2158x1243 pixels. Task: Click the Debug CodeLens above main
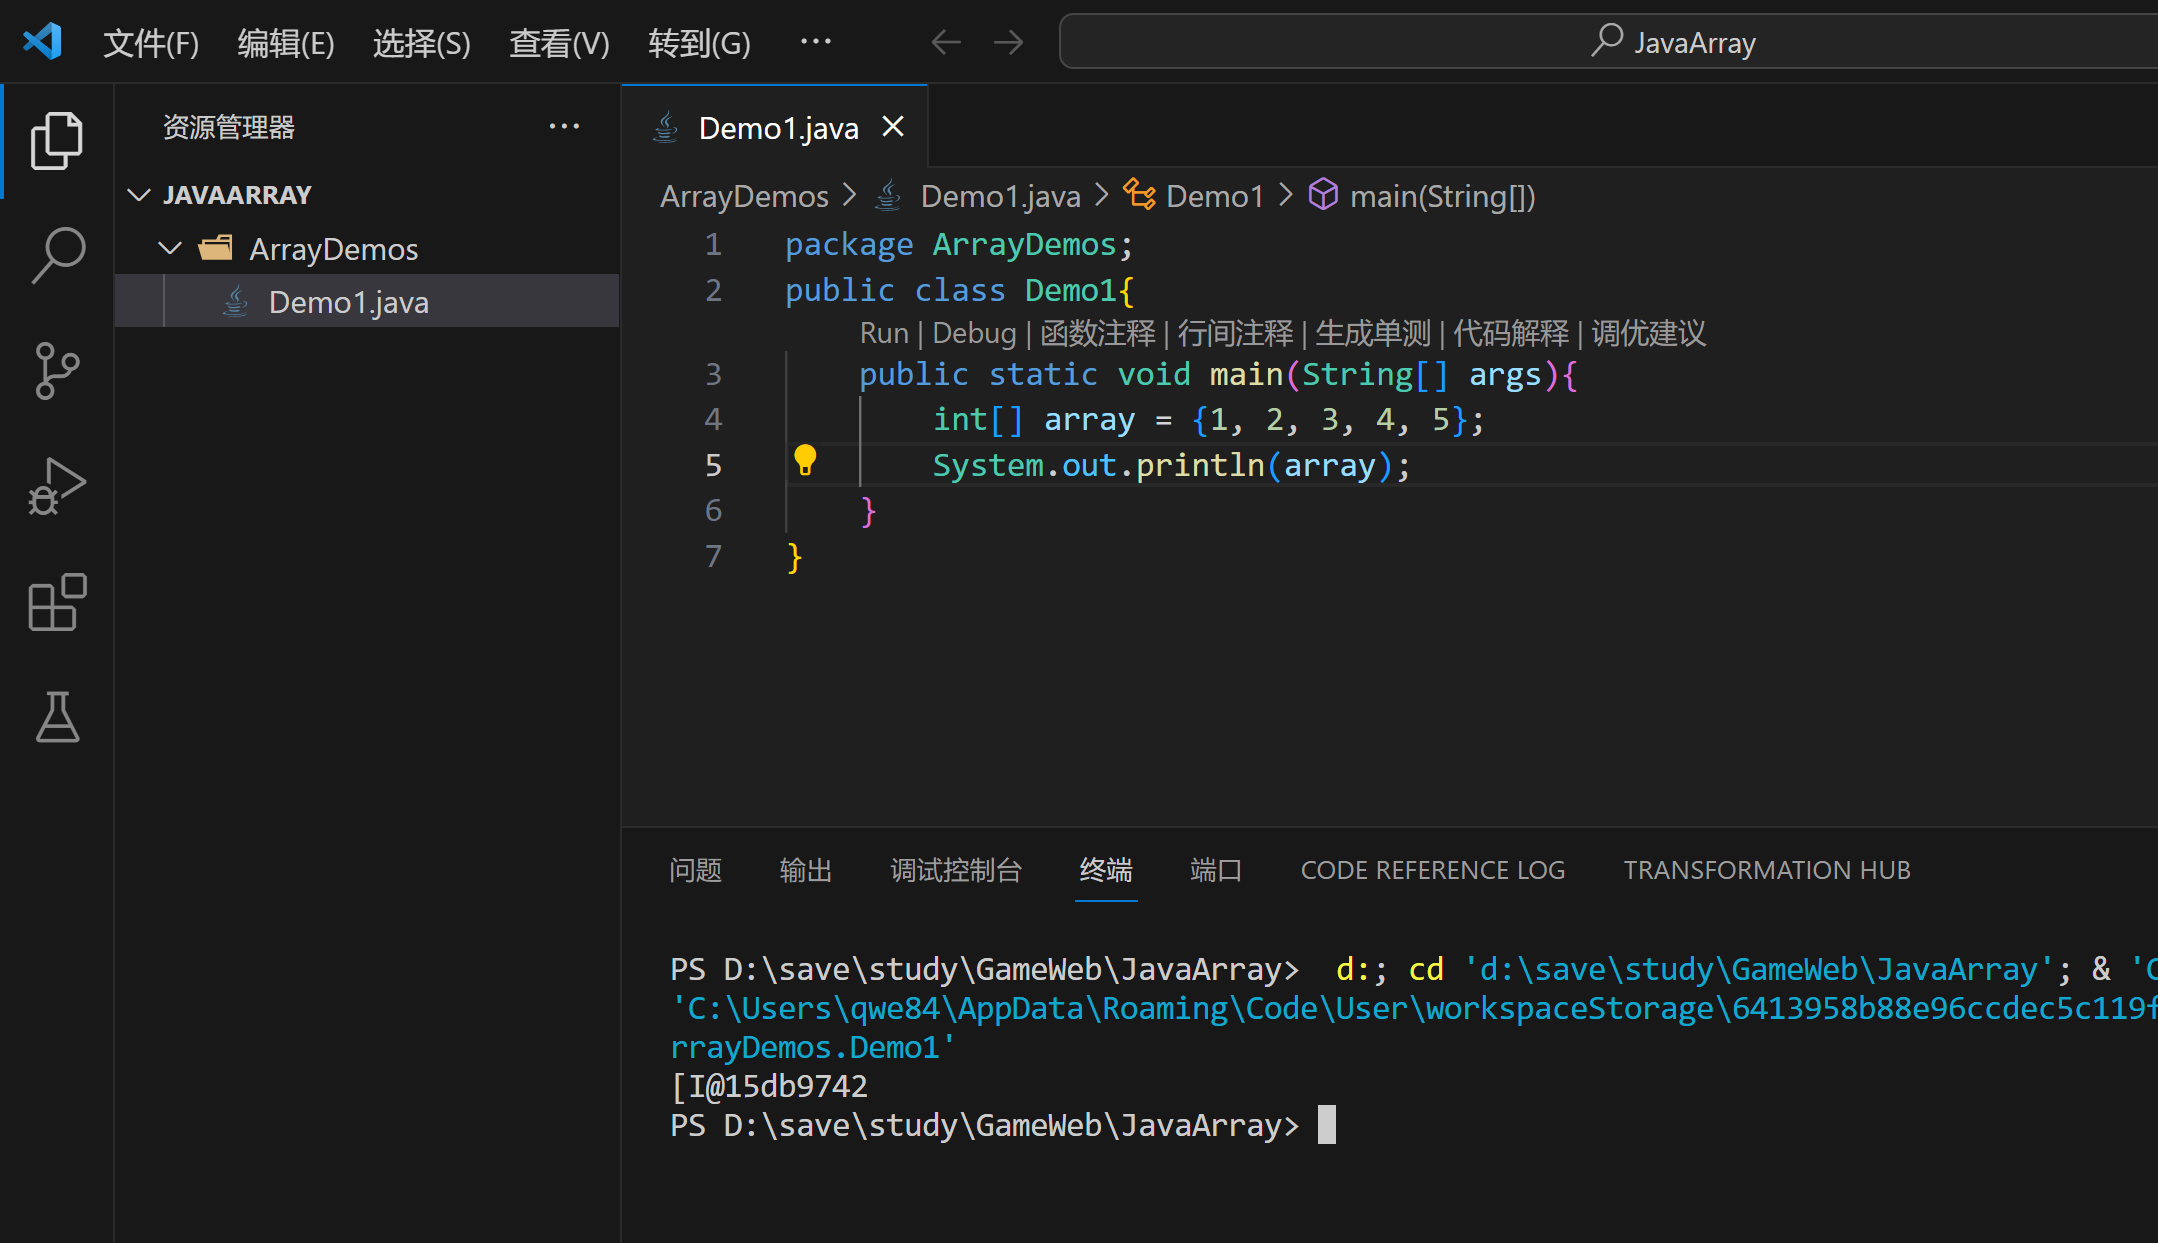click(973, 333)
